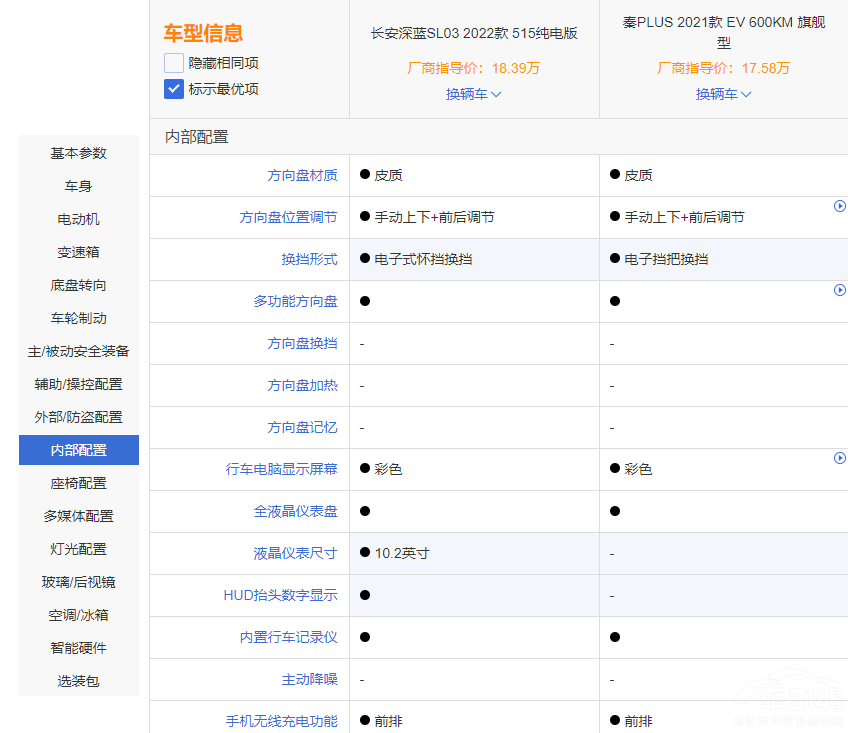Click the 手机无线充电功能 link
The height and width of the screenshot is (733, 848).
pos(281,721)
